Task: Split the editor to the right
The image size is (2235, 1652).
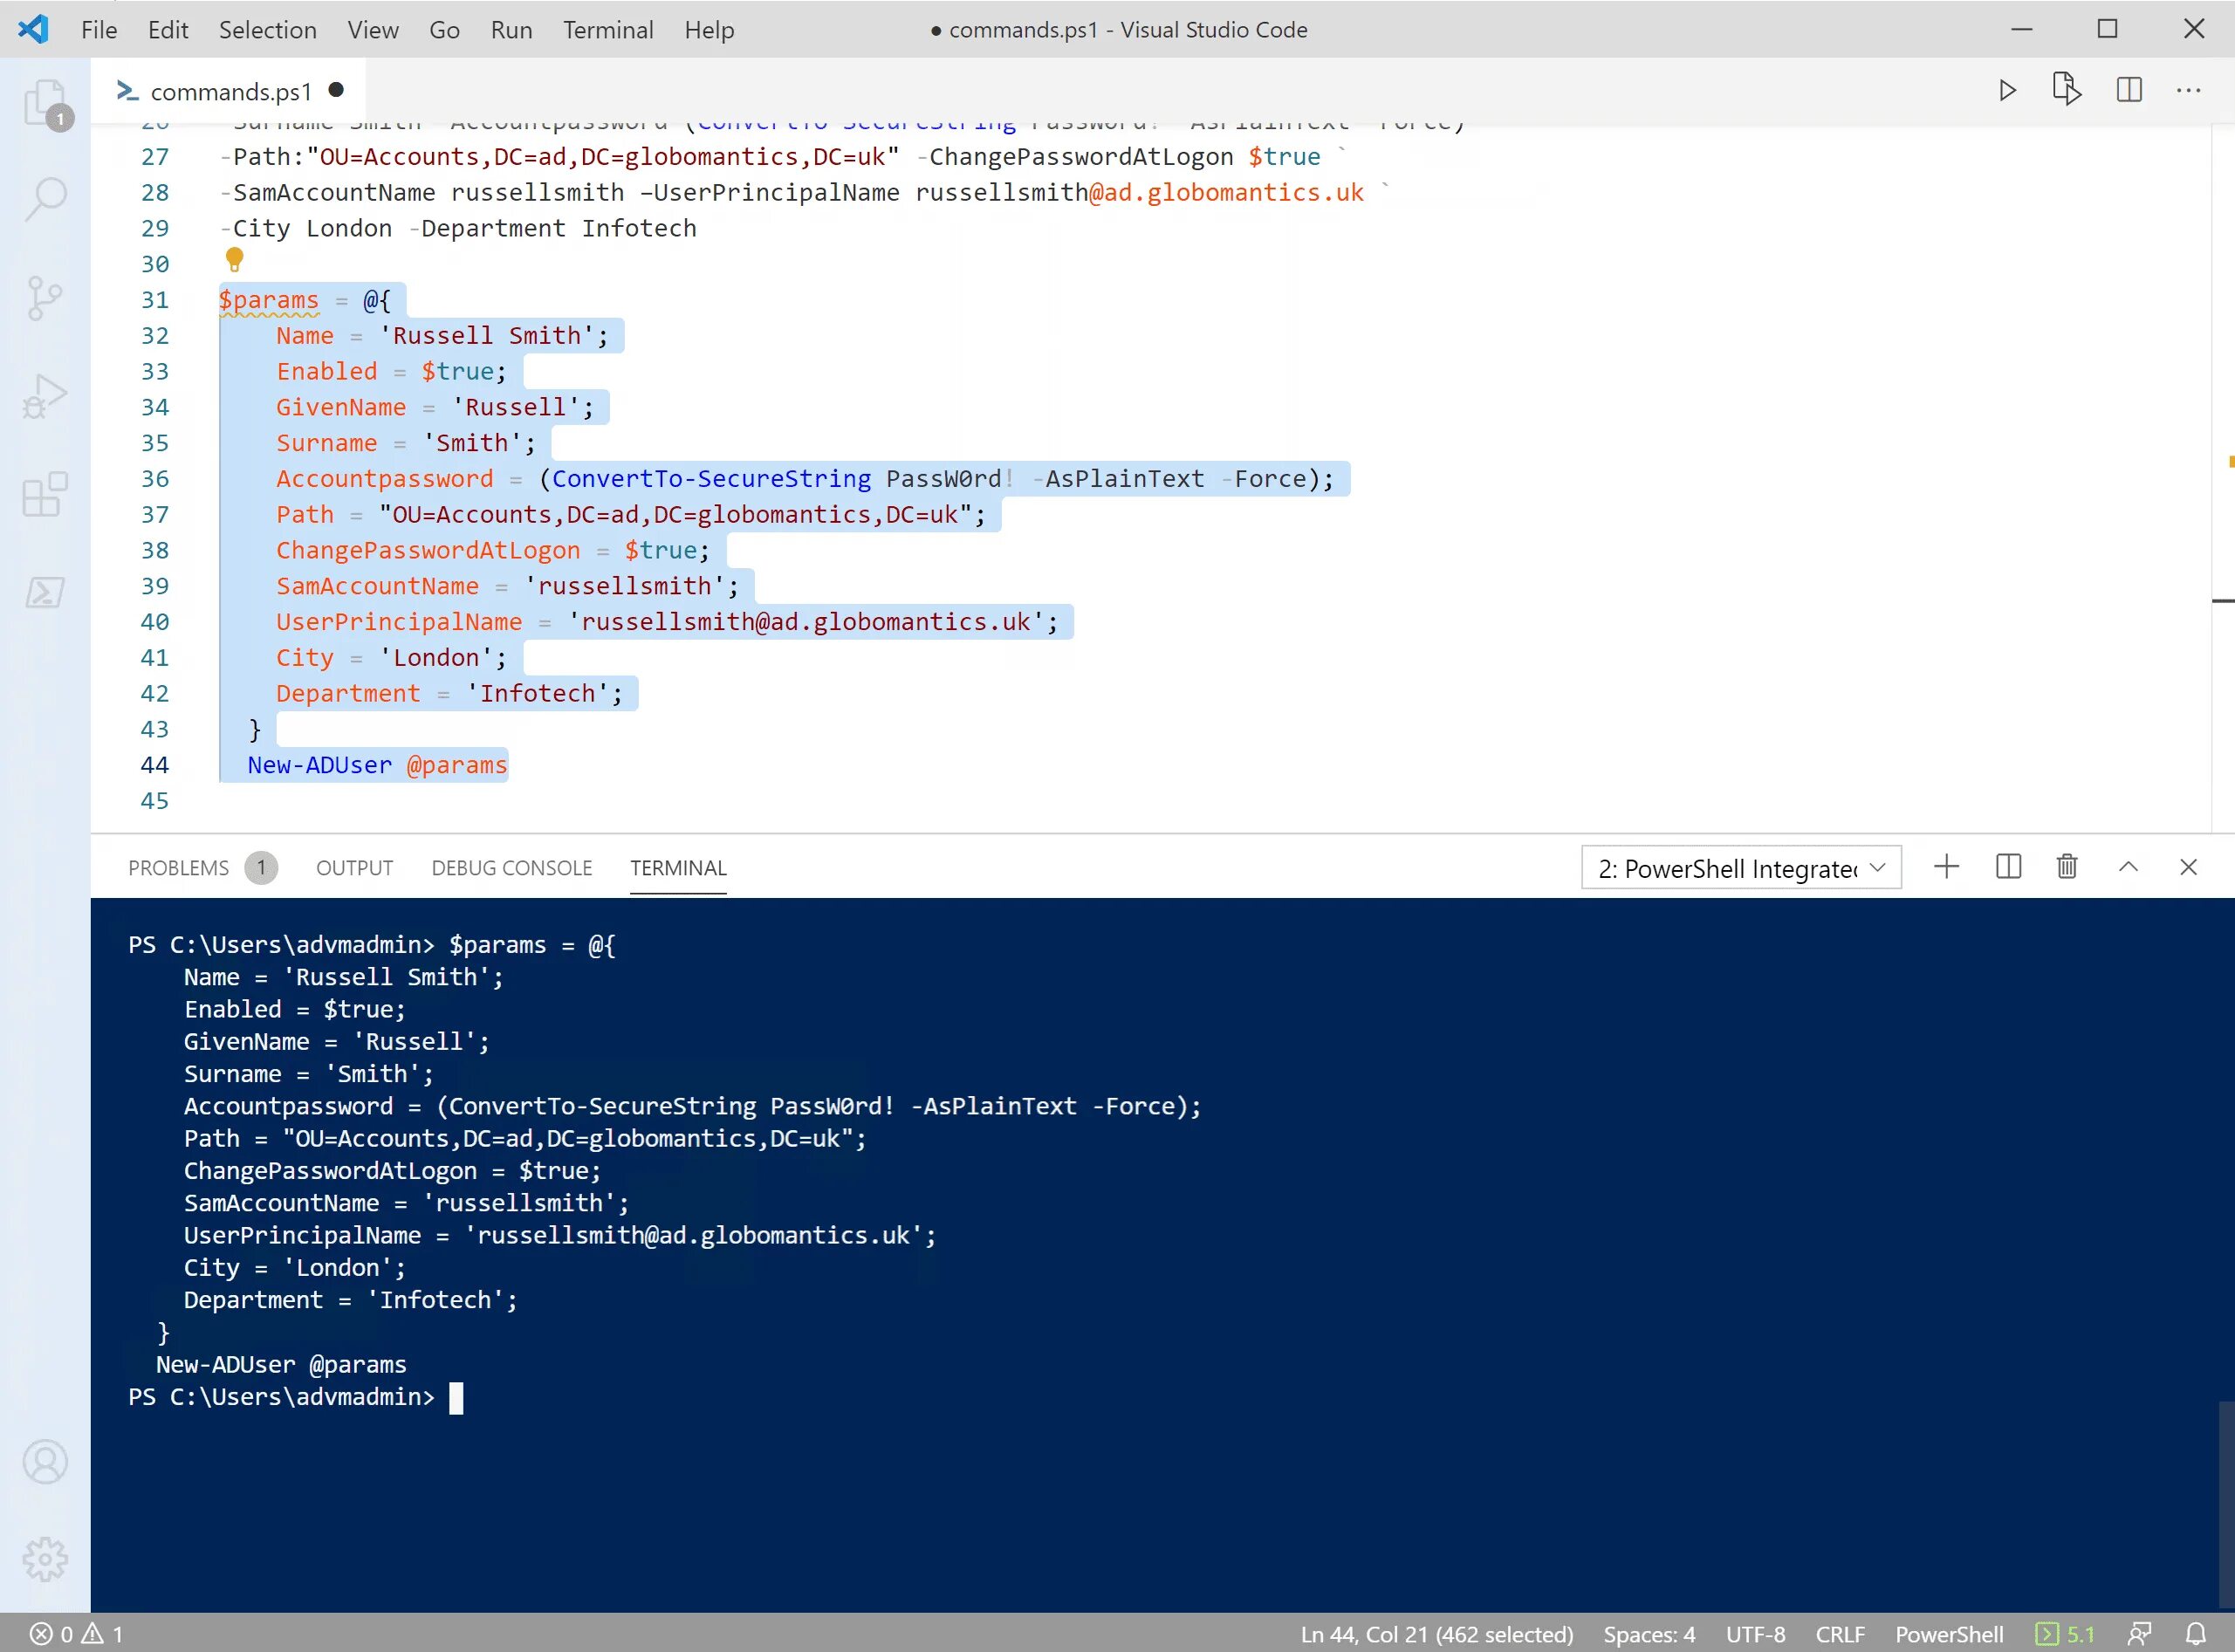Action: (x=2129, y=90)
